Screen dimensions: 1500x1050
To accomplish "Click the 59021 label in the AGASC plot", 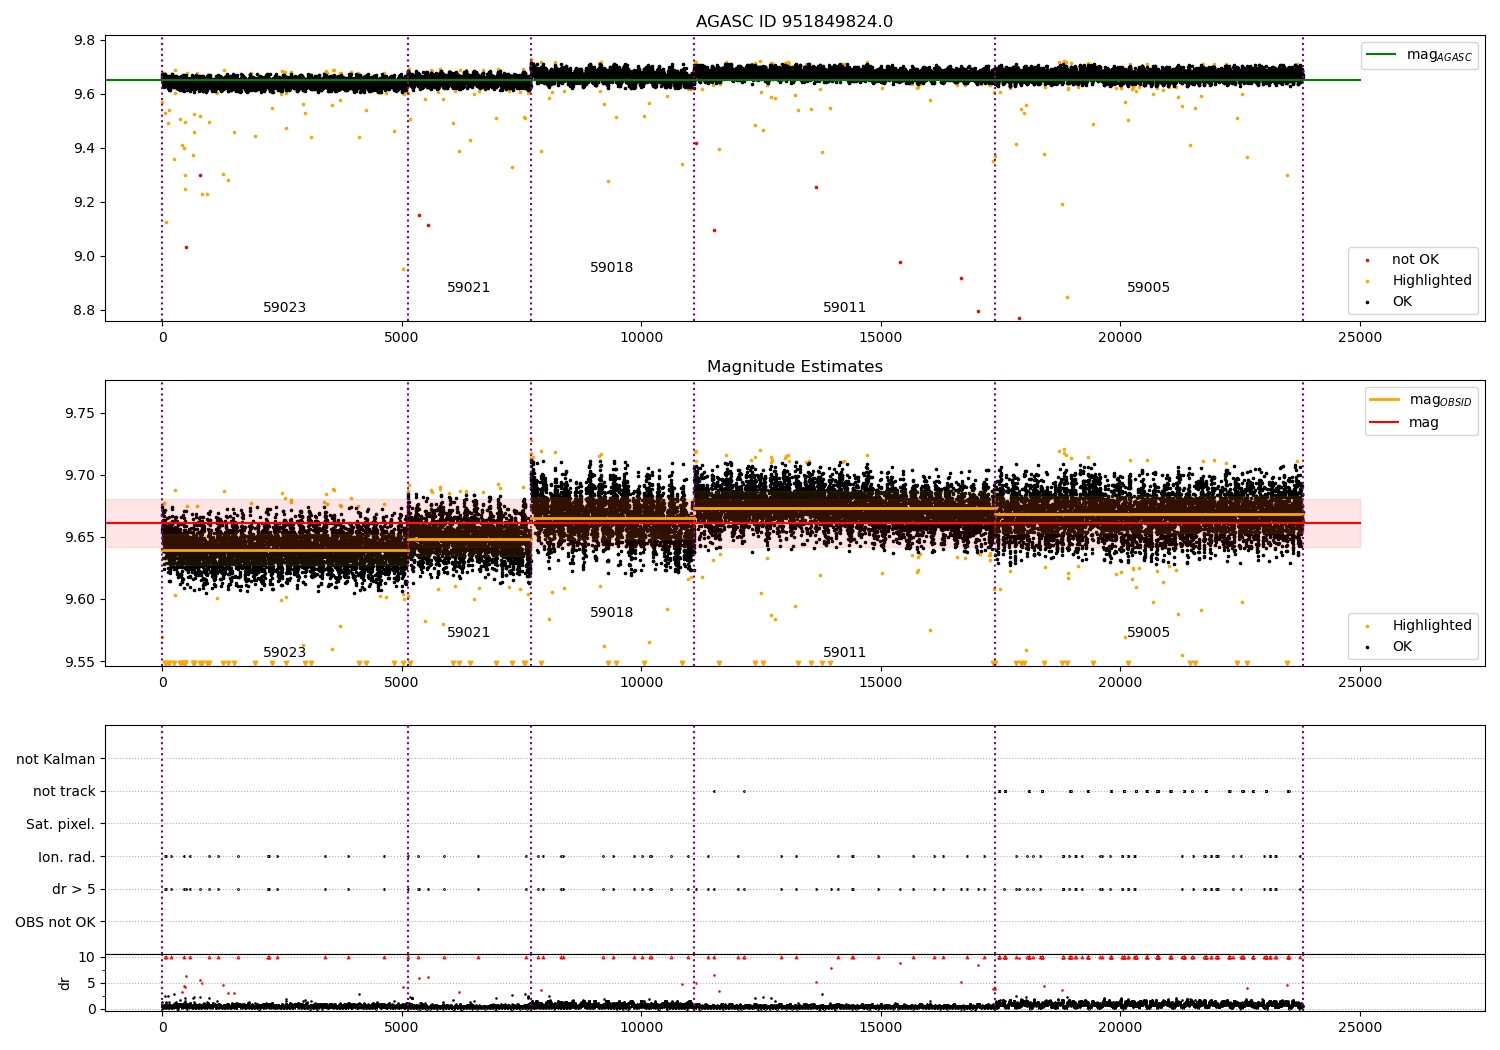I will point(468,288).
